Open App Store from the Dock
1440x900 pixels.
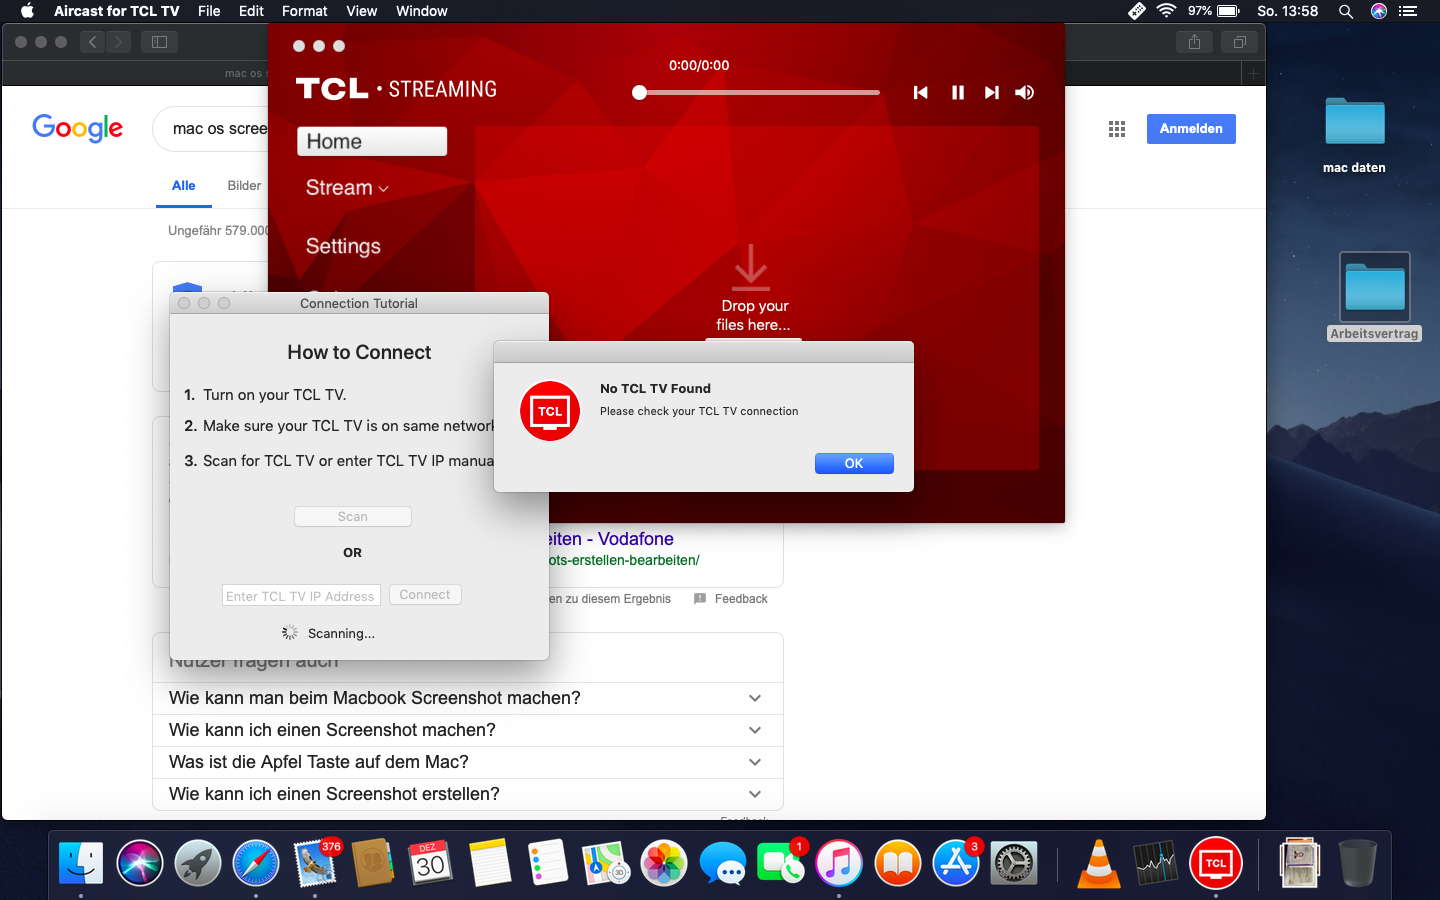pos(956,863)
